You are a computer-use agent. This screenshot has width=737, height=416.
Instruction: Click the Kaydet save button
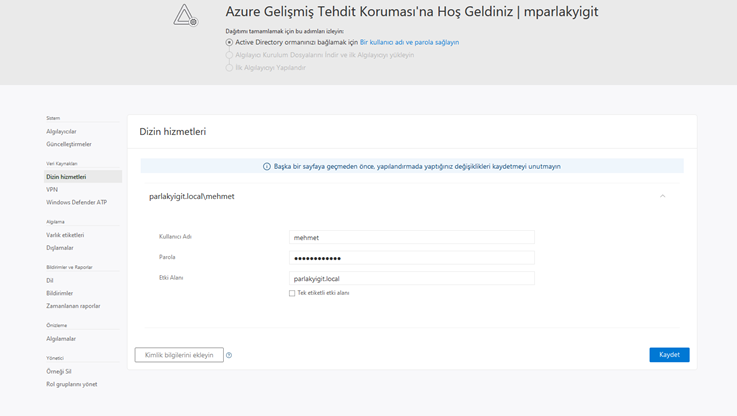[x=669, y=355]
